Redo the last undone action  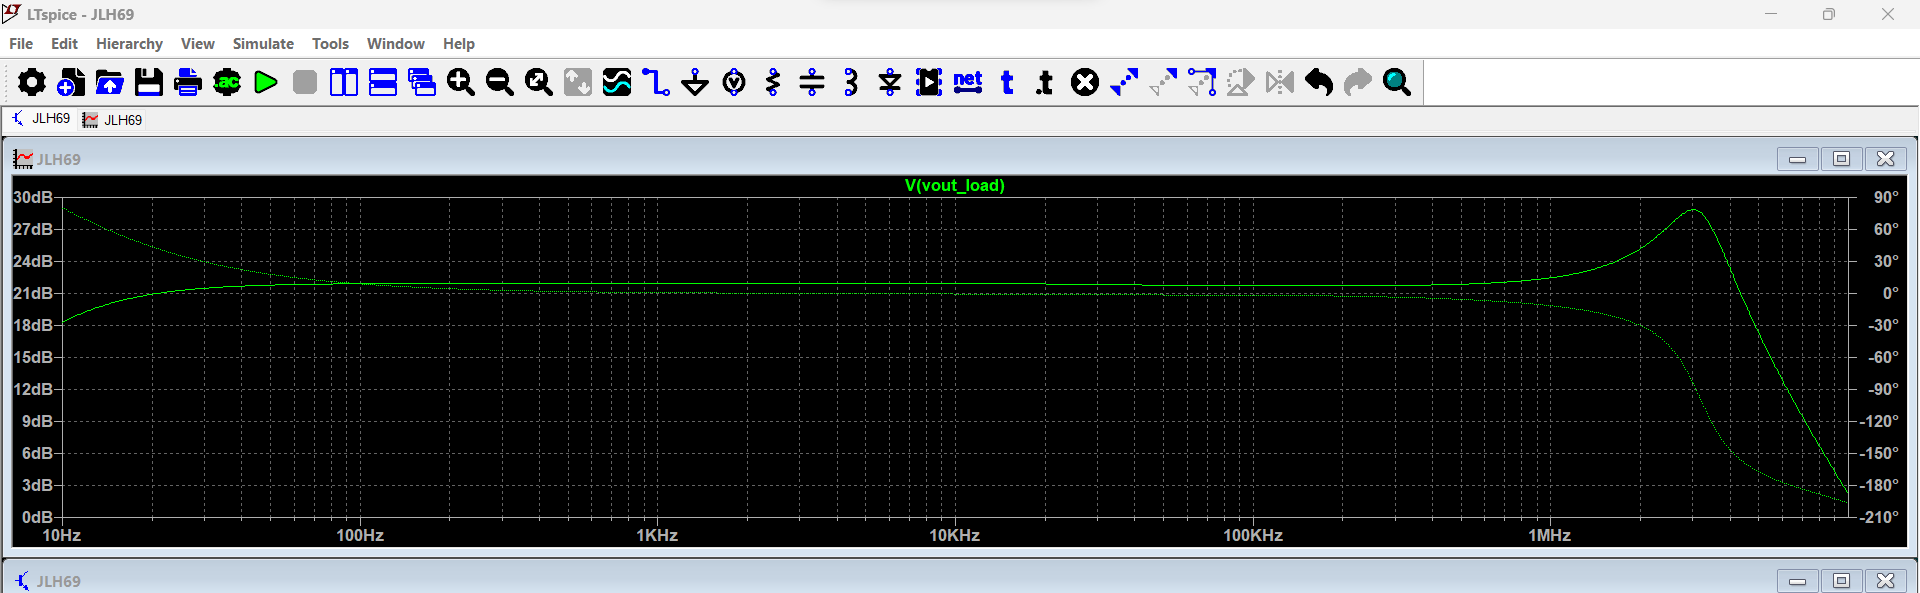(x=1358, y=82)
